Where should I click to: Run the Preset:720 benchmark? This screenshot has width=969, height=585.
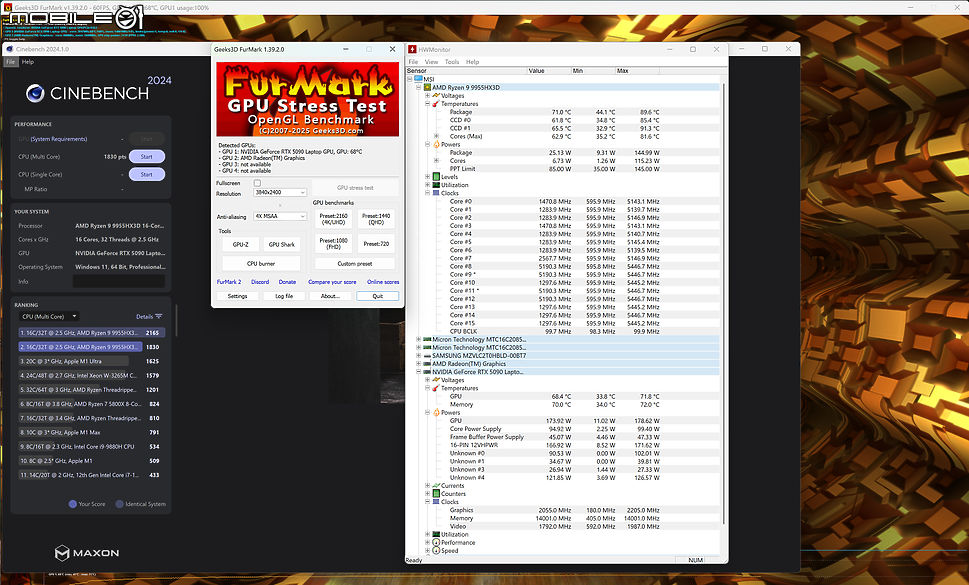pos(376,243)
